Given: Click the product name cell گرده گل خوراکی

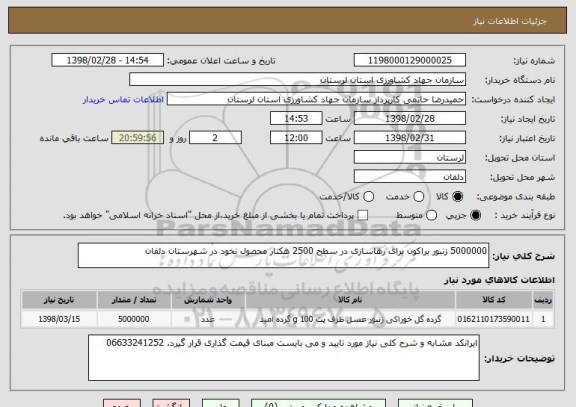Looking at the screenshot, I should coord(350,319).
